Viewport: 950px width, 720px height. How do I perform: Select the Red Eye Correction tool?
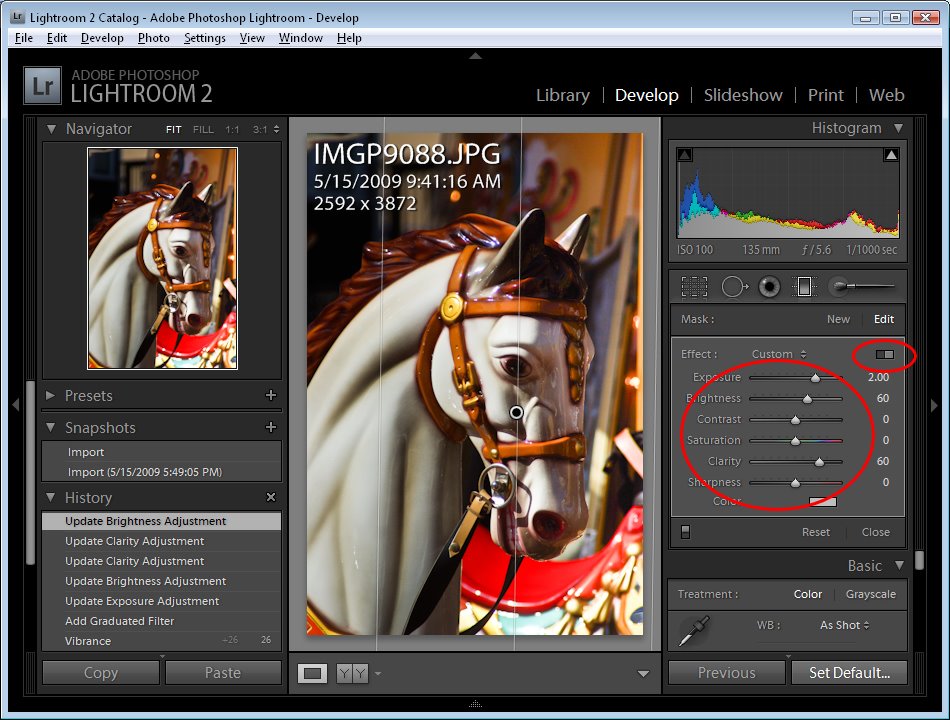pyautogui.click(x=769, y=287)
